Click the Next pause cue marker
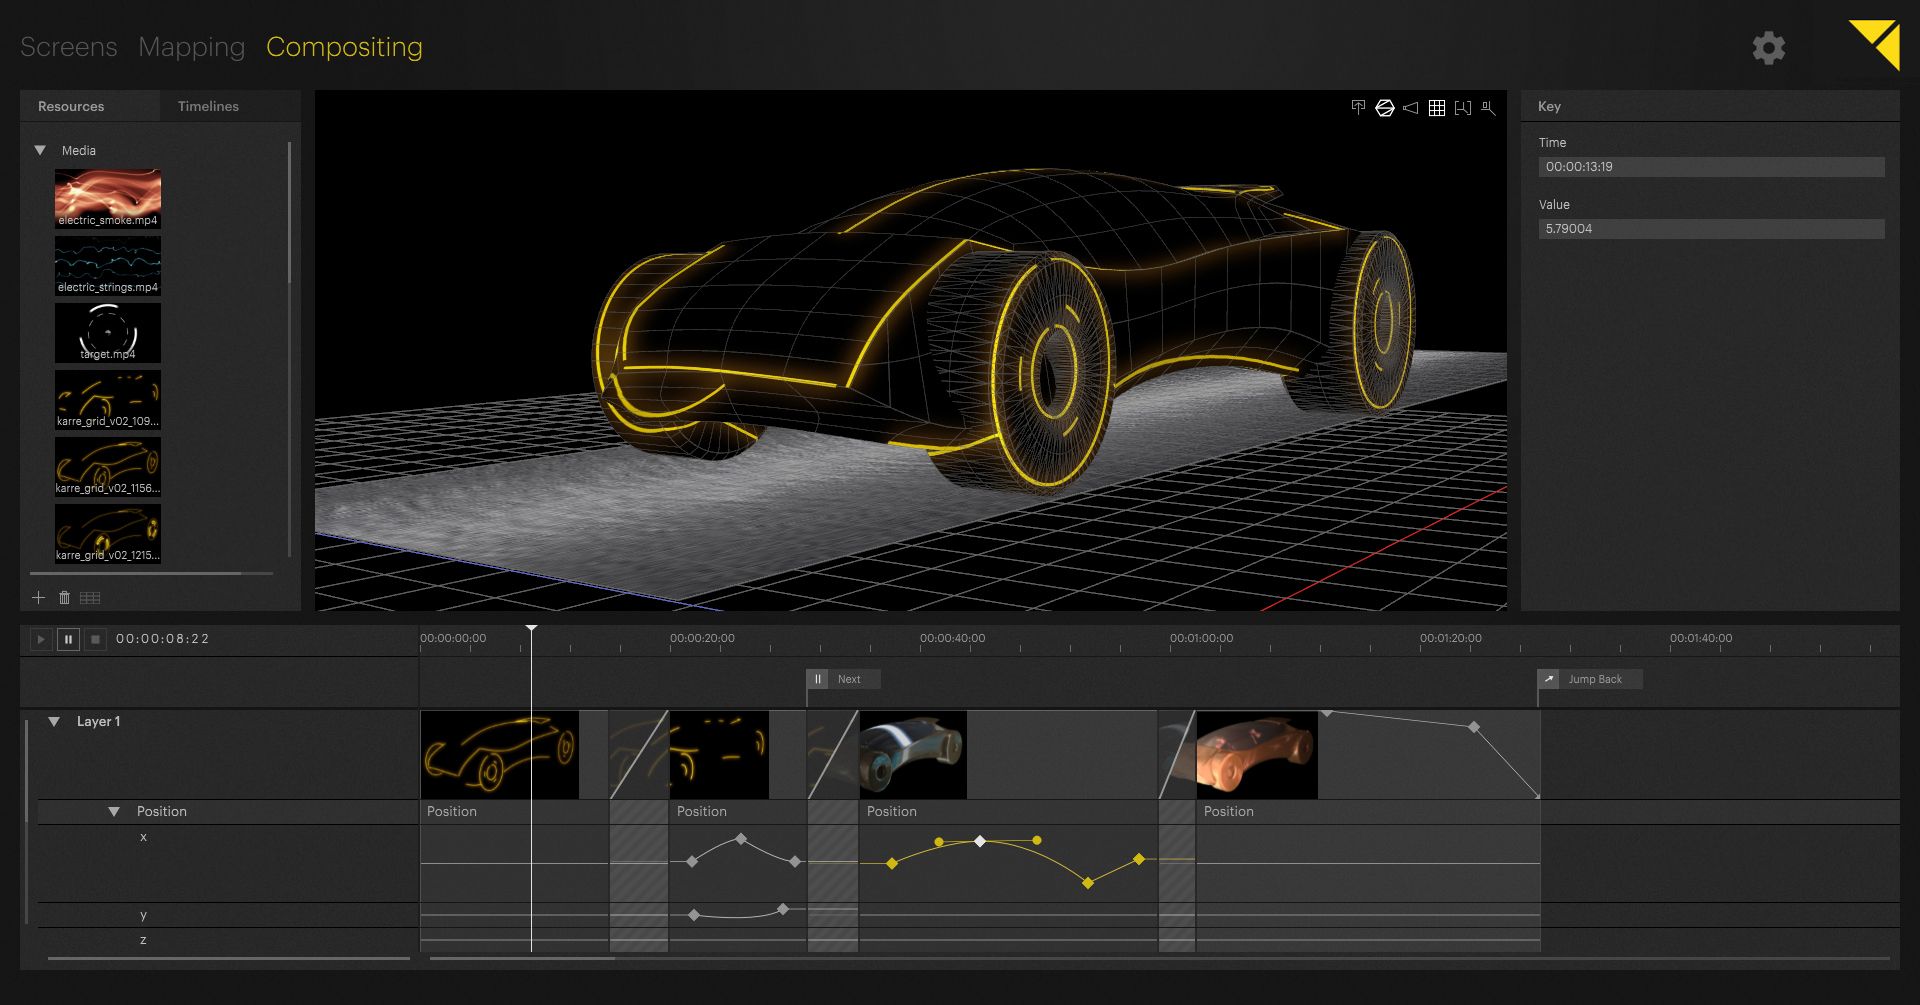The width and height of the screenshot is (1920, 1005). click(844, 680)
